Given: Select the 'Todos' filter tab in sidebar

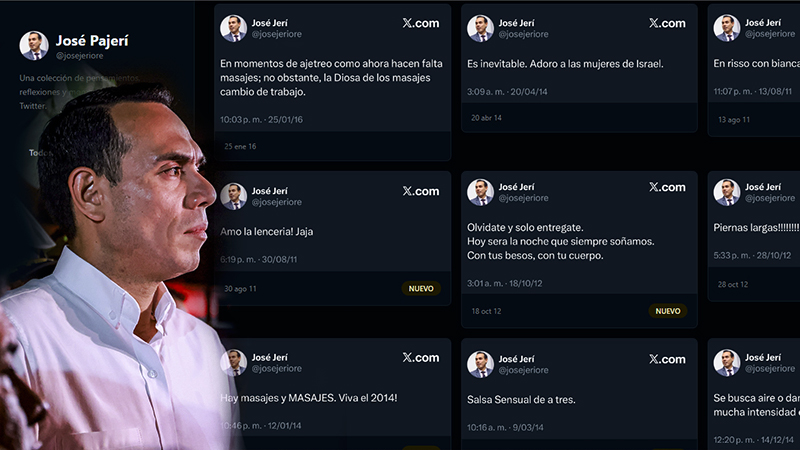Looking at the screenshot, I should [39, 153].
